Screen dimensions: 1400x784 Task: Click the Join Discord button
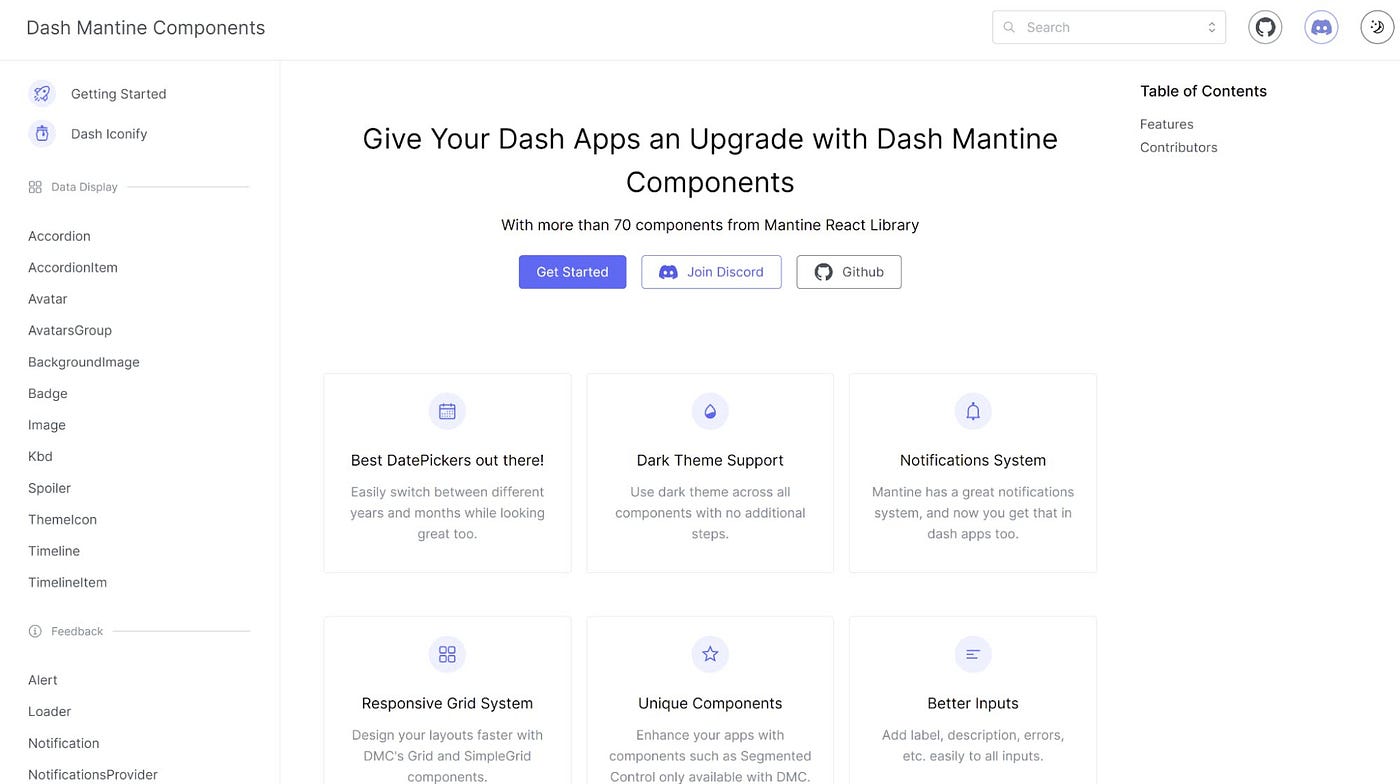tap(711, 272)
